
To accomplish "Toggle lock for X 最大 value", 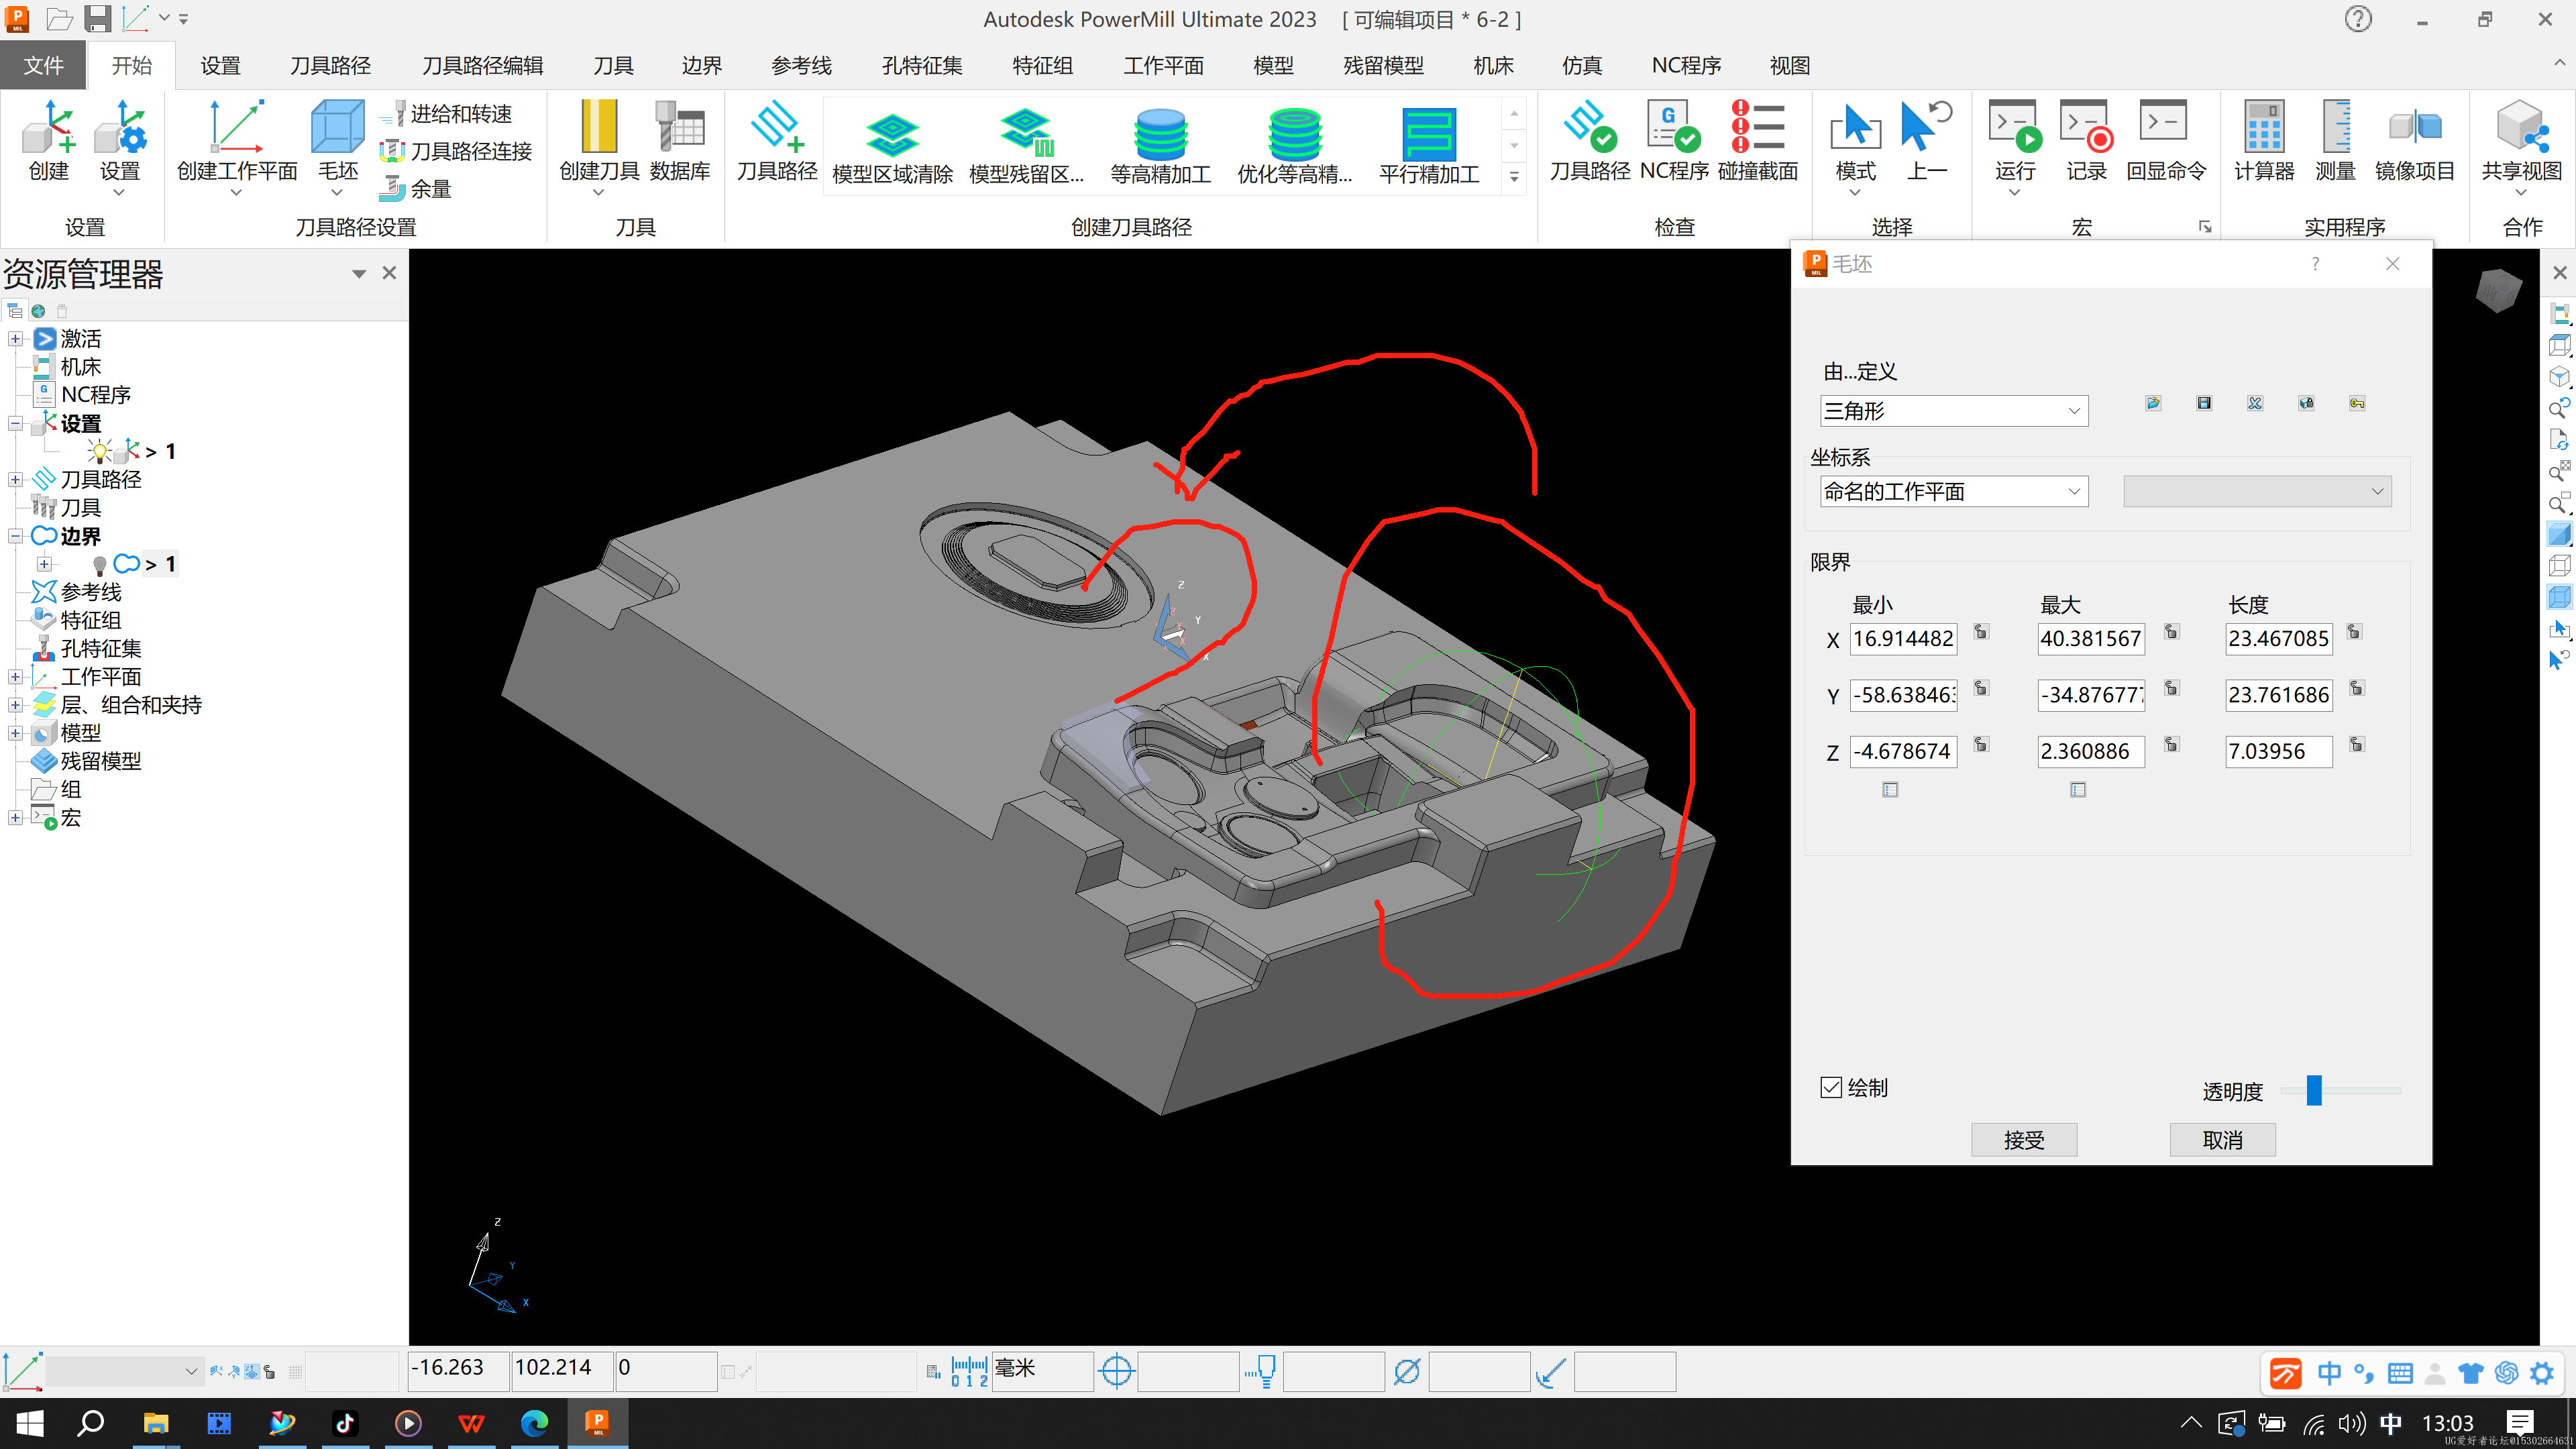I will 2171,631.
